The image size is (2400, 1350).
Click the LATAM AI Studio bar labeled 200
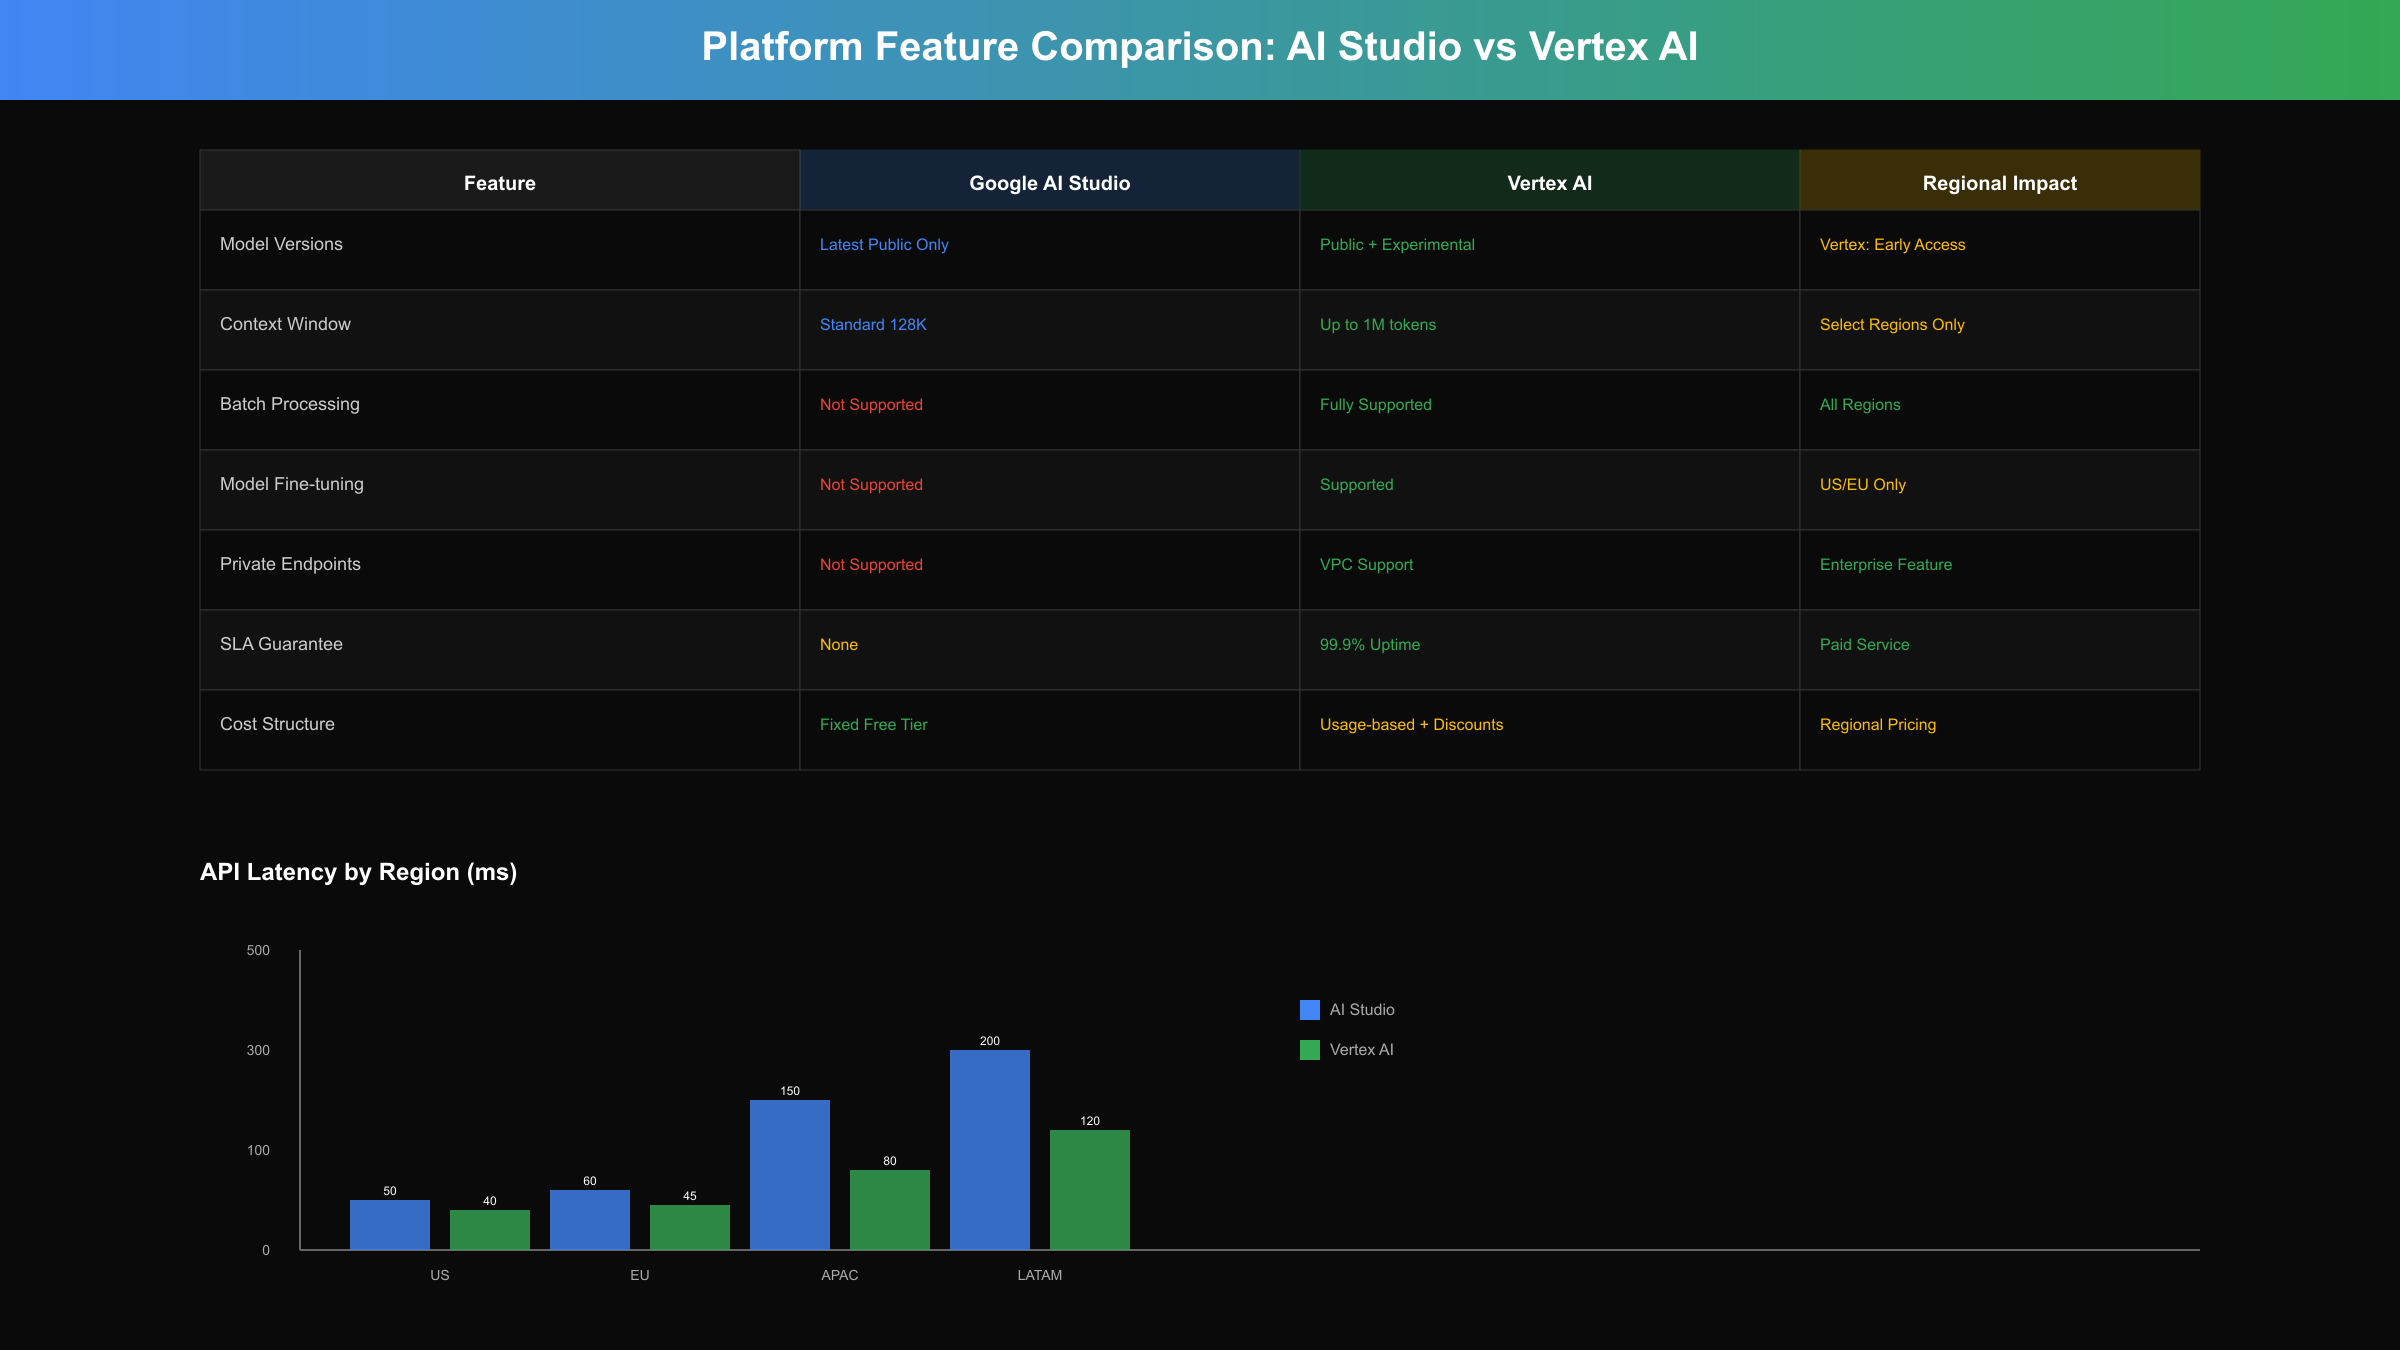pos(990,1150)
